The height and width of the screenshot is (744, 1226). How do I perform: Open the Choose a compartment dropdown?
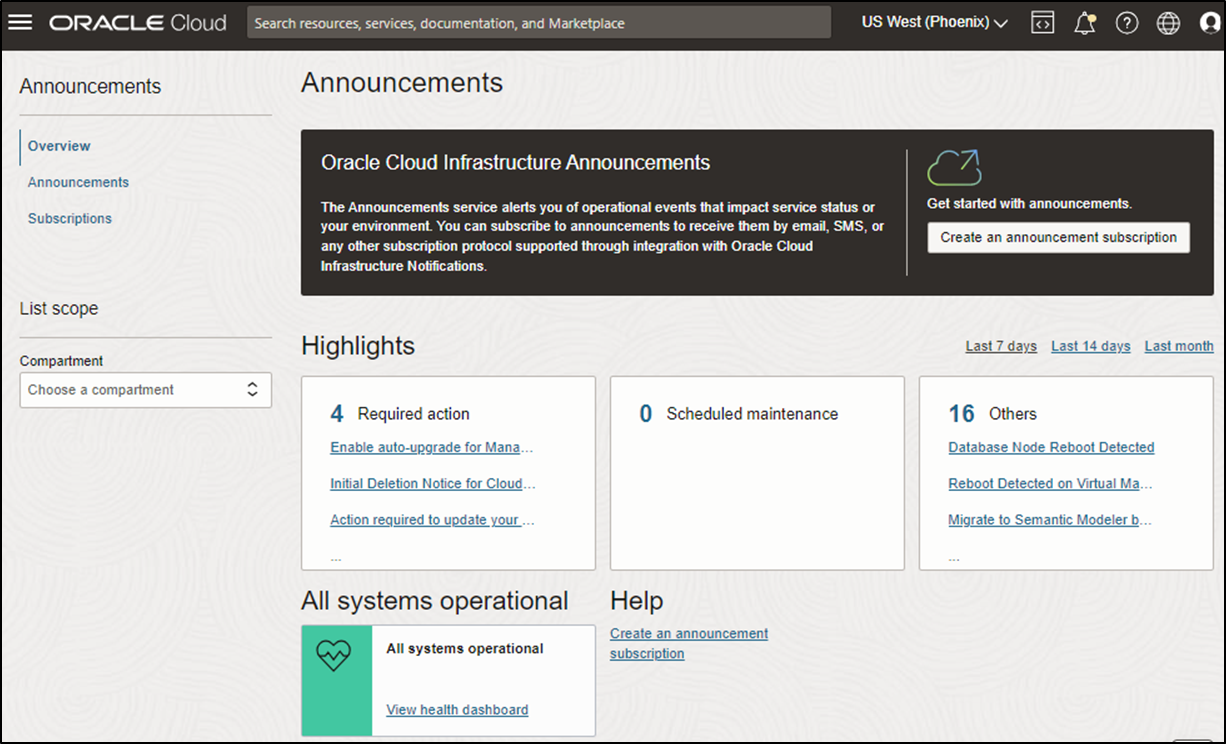145,390
